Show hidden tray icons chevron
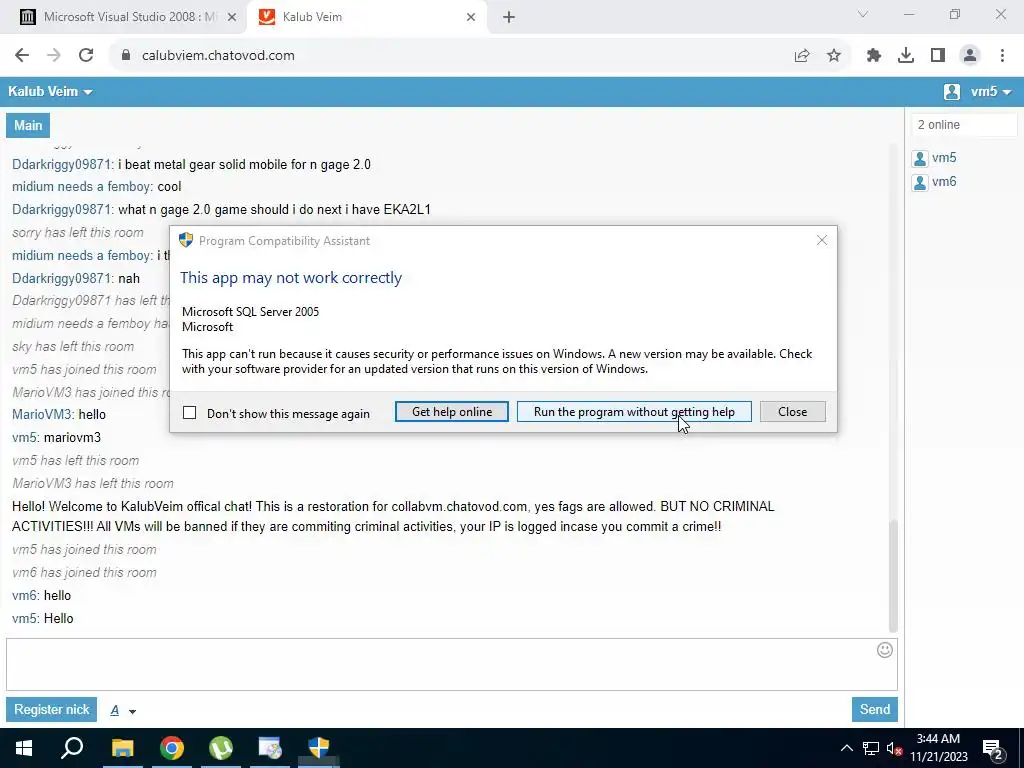 point(846,748)
